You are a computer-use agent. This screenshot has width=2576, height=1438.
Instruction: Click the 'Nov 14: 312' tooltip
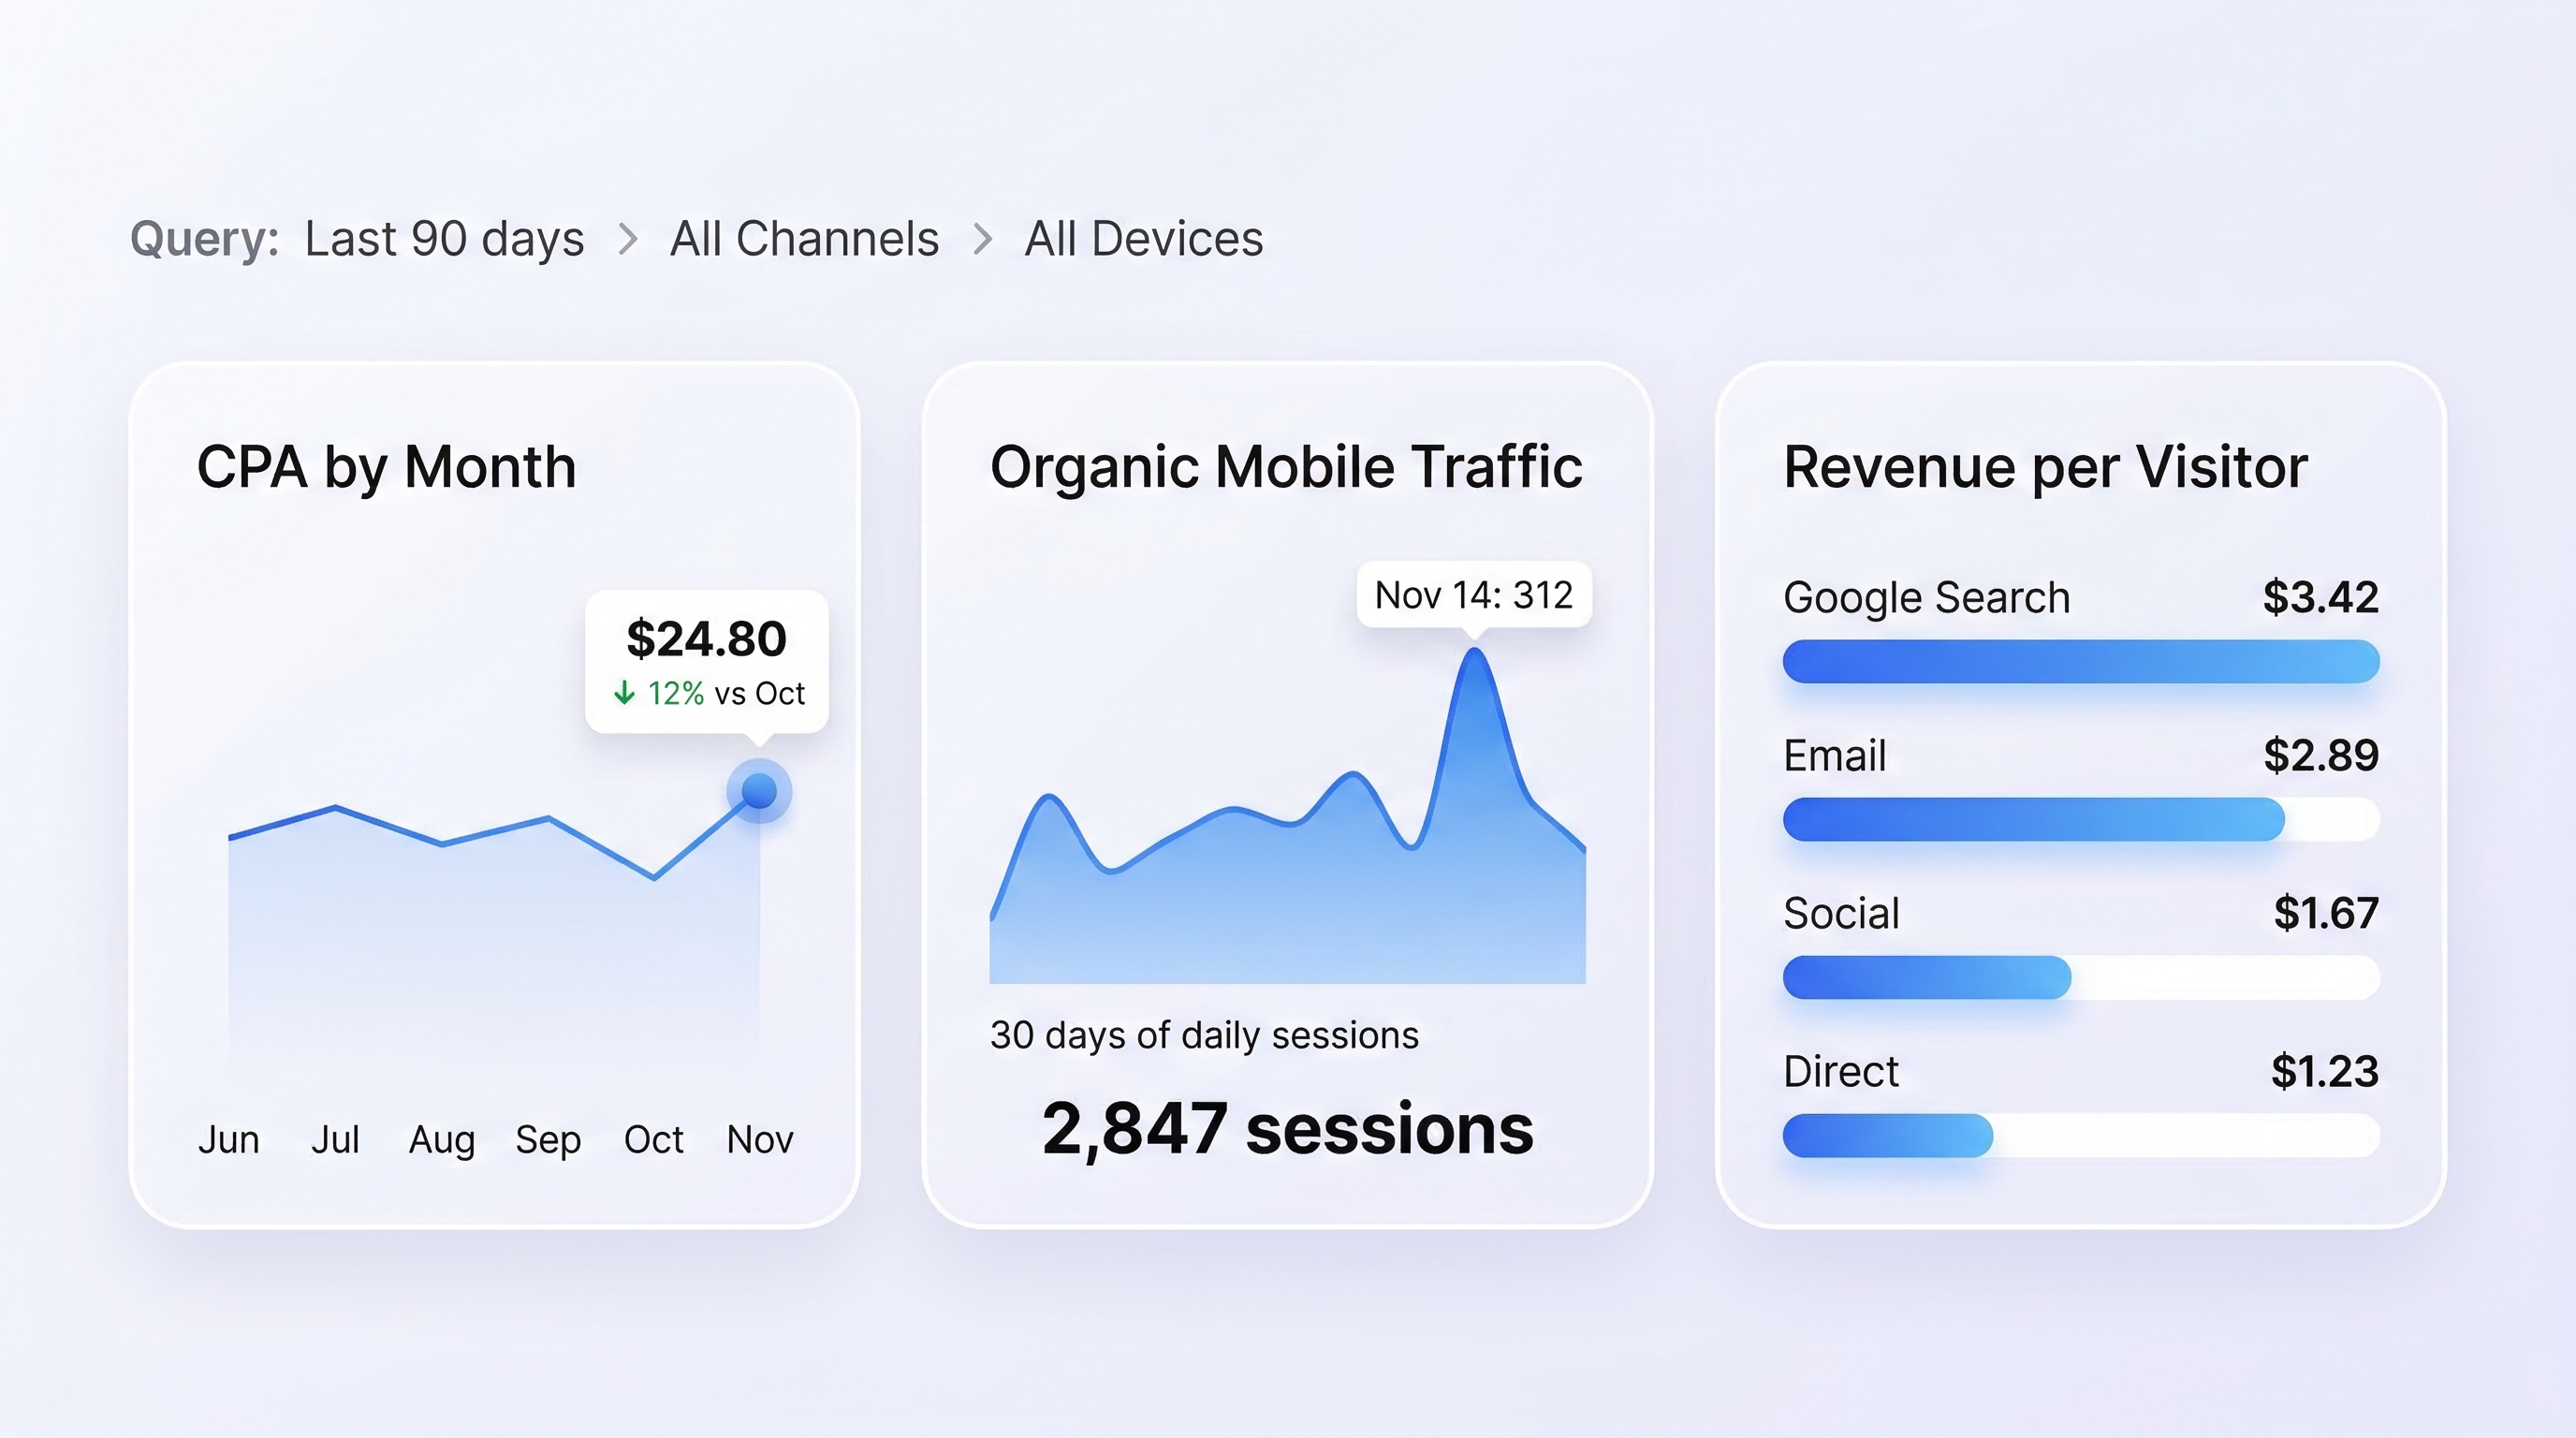(1474, 595)
